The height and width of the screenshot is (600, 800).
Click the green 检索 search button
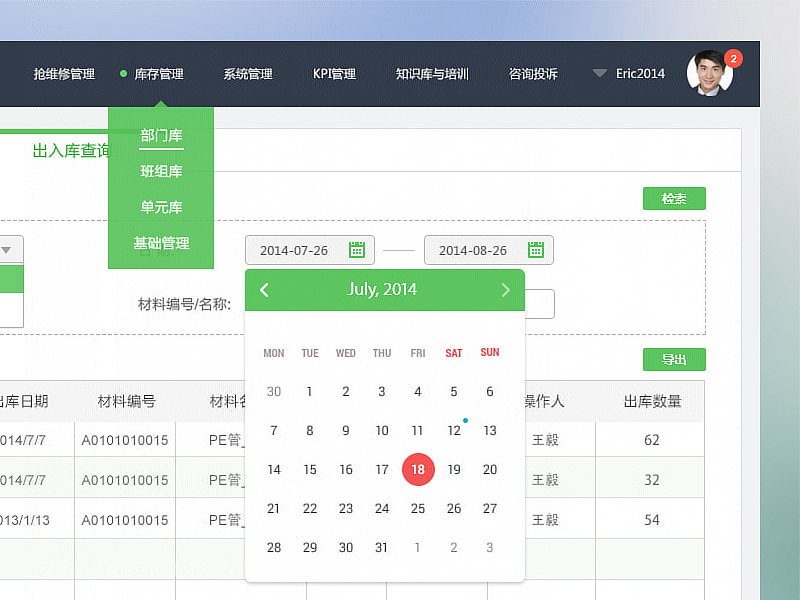point(674,198)
